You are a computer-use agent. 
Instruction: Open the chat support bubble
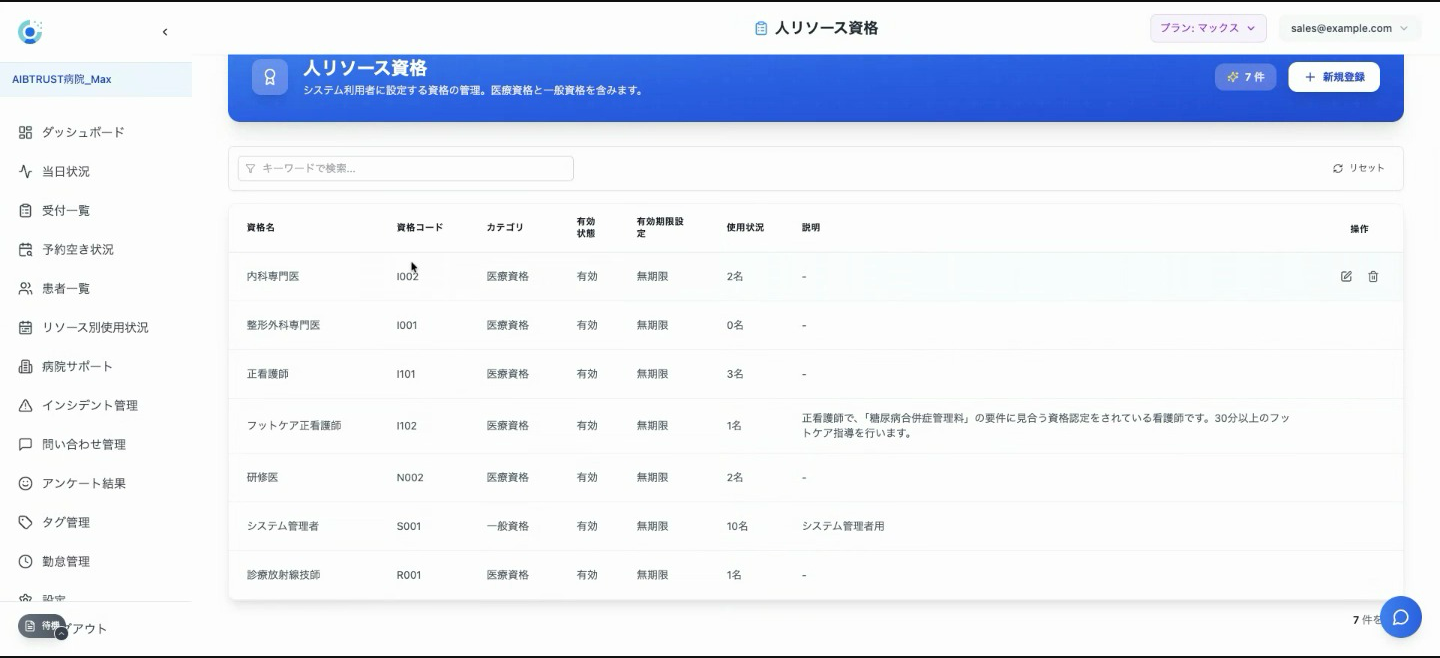coord(1401,617)
